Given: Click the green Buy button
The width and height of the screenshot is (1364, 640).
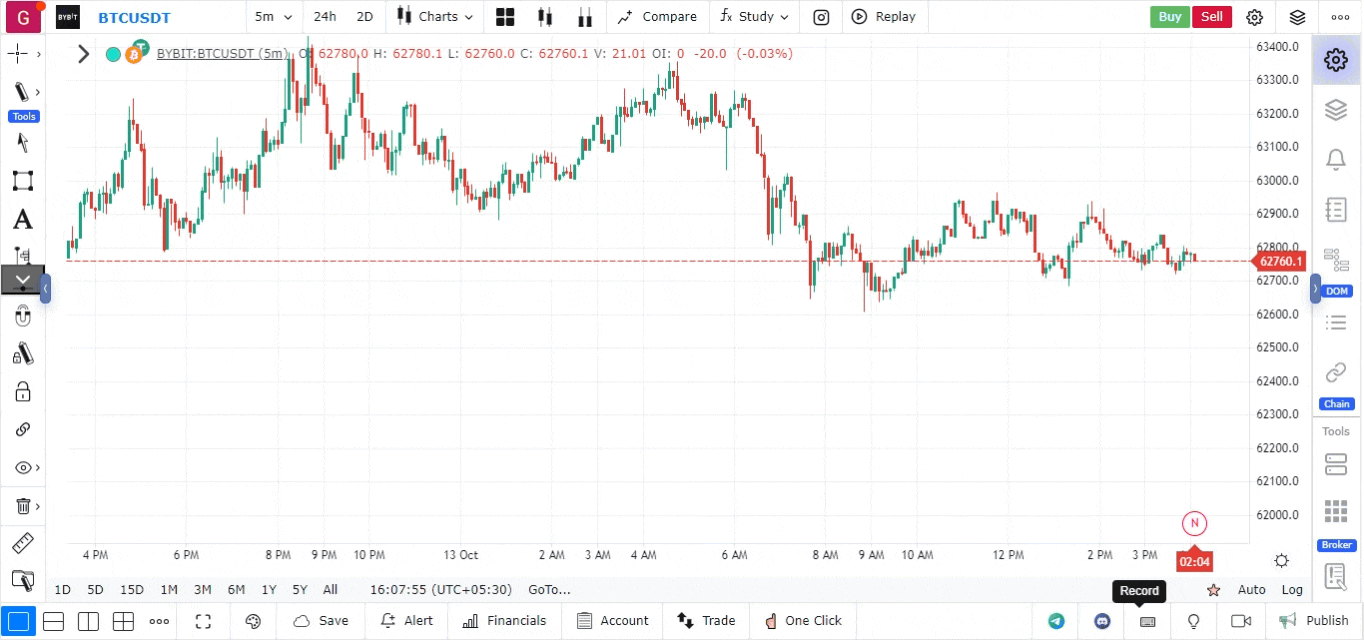Looking at the screenshot, I should (x=1169, y=17).
